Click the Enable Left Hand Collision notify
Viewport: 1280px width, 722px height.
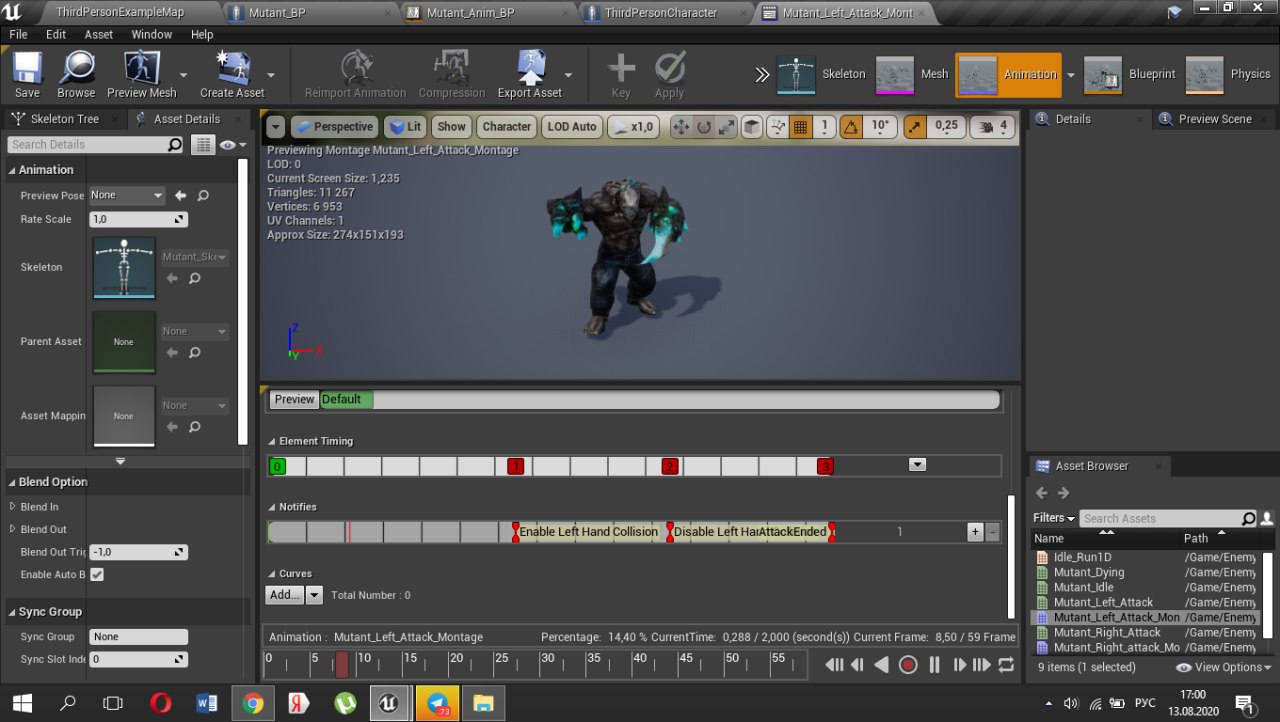click(x=589, y=532)
